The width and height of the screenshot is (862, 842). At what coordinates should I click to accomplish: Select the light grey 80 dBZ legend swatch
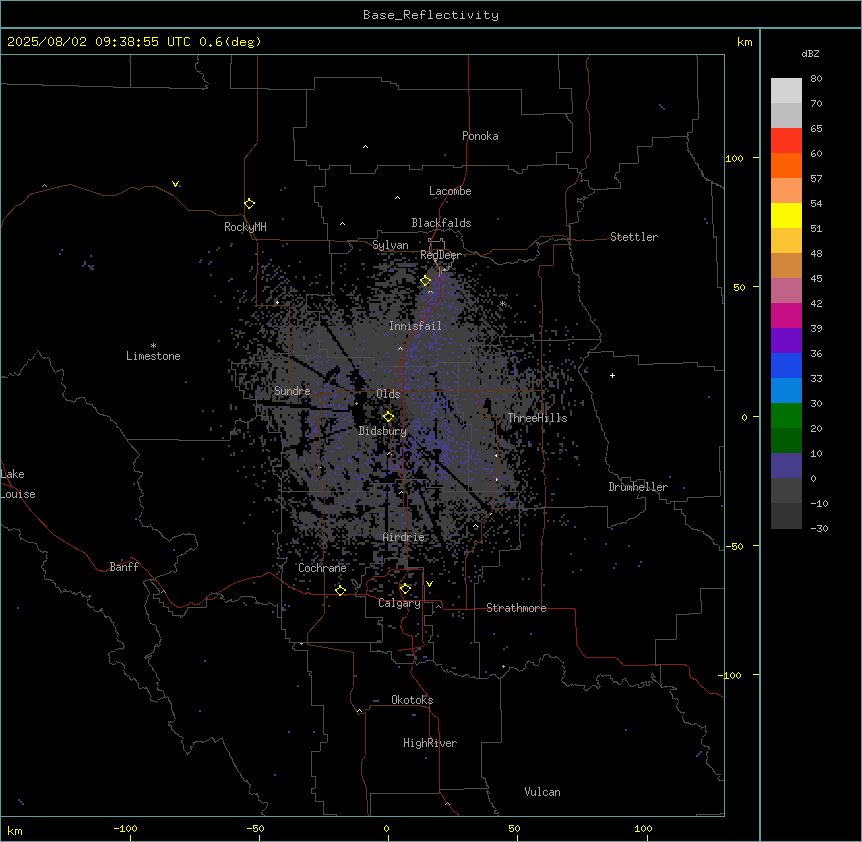tap(786, 90)
